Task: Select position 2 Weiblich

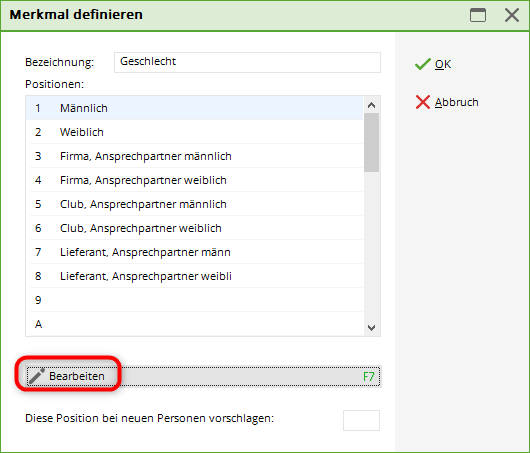Action: (x=194, y=132)
